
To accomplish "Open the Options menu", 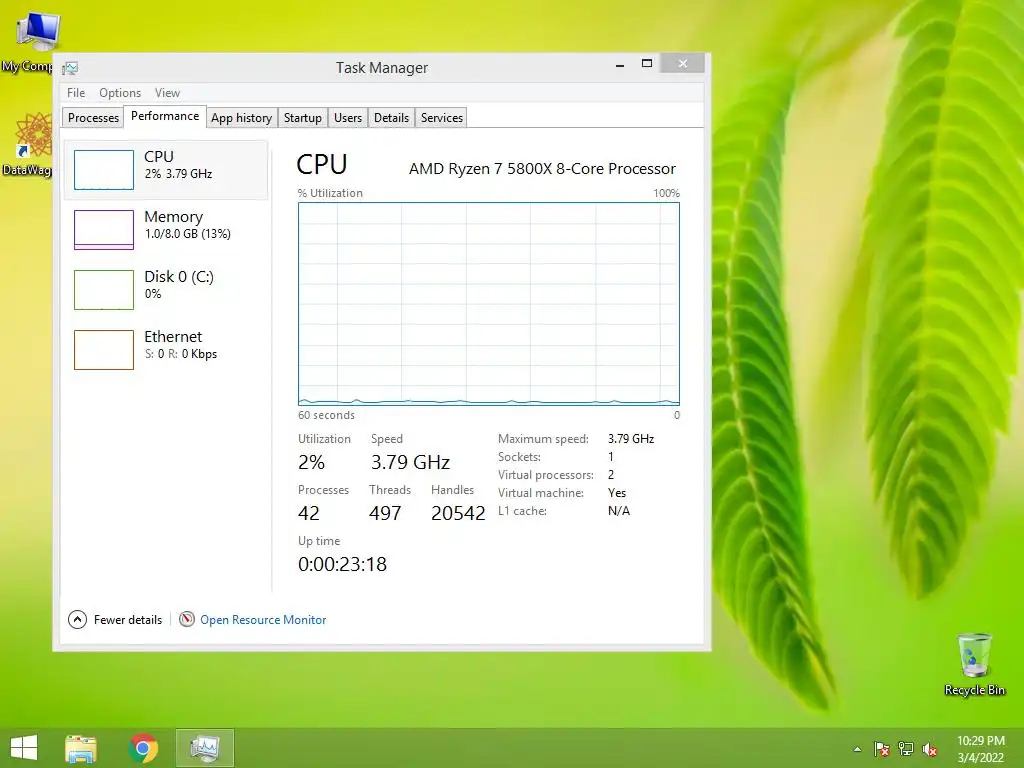I will (120, 93).
